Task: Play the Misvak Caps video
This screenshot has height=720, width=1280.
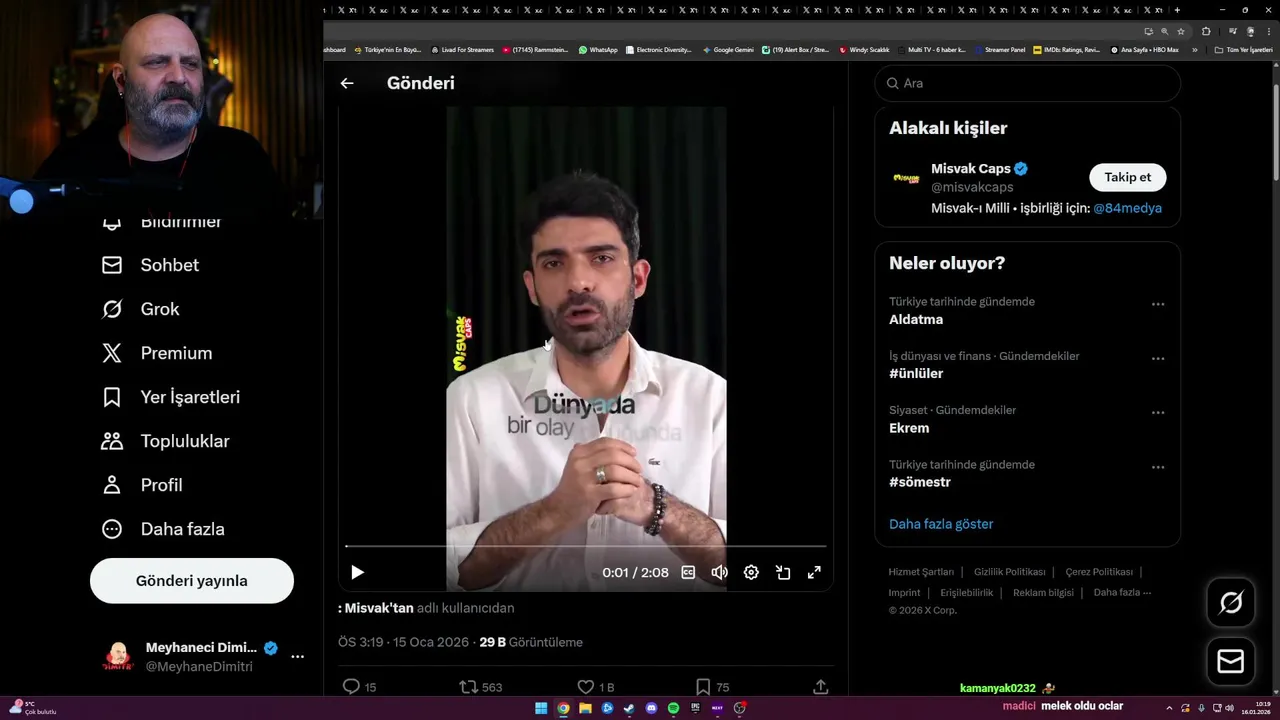Action: [357, 572]
